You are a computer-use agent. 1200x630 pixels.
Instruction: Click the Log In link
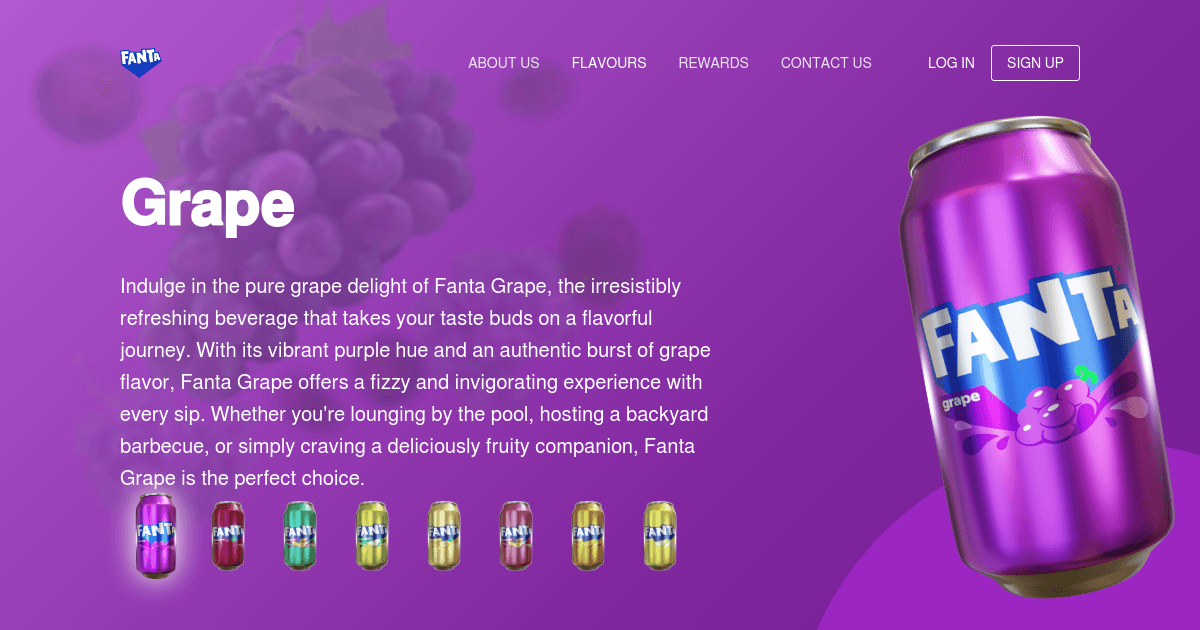[951, 63]
